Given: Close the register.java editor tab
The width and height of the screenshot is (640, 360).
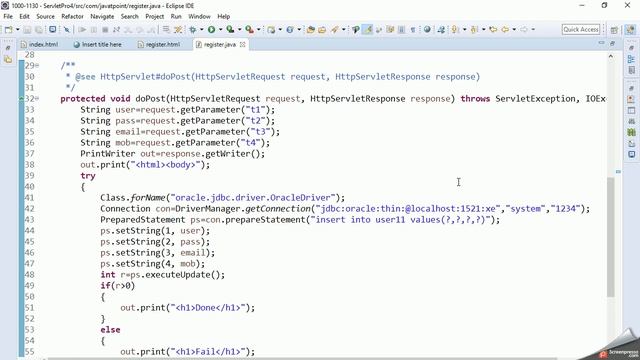Looking at the screenshot, I should tap(242, 44).
